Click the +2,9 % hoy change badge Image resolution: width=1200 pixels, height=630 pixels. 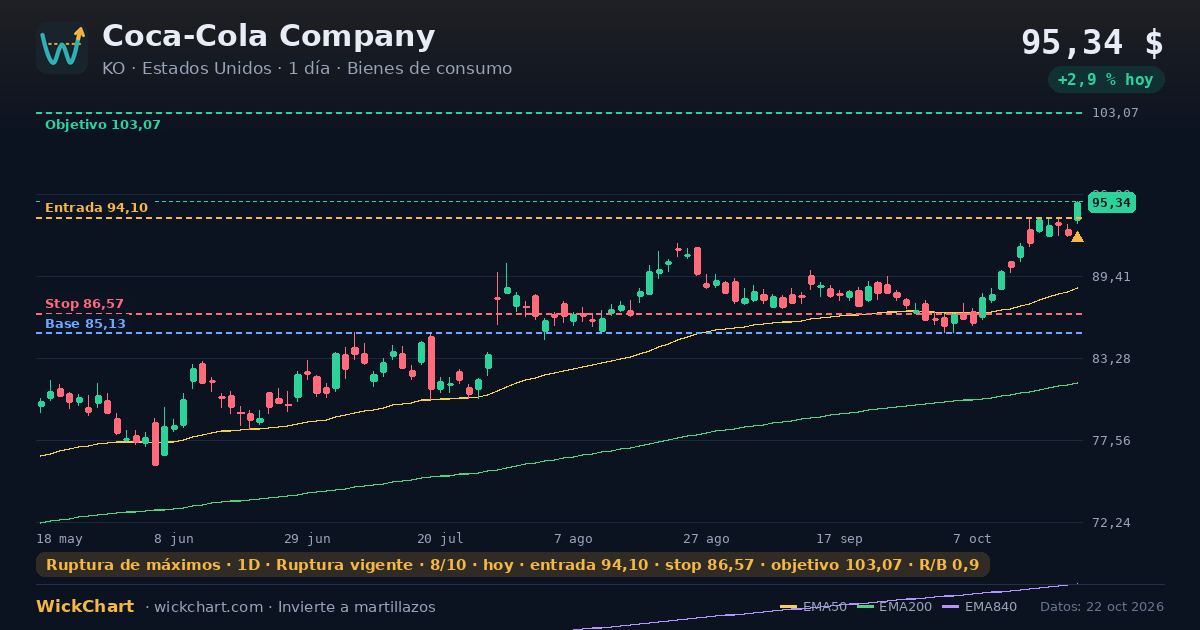click(1105, 80)
